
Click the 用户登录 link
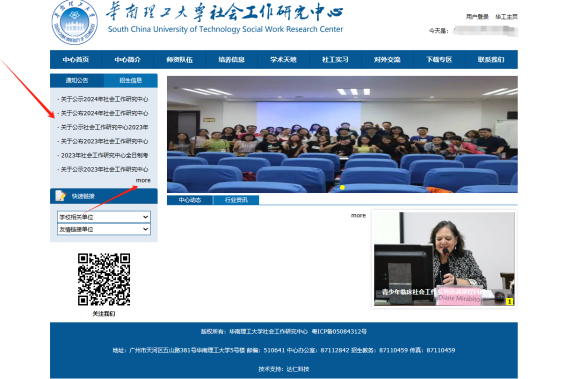pos(477,17)
